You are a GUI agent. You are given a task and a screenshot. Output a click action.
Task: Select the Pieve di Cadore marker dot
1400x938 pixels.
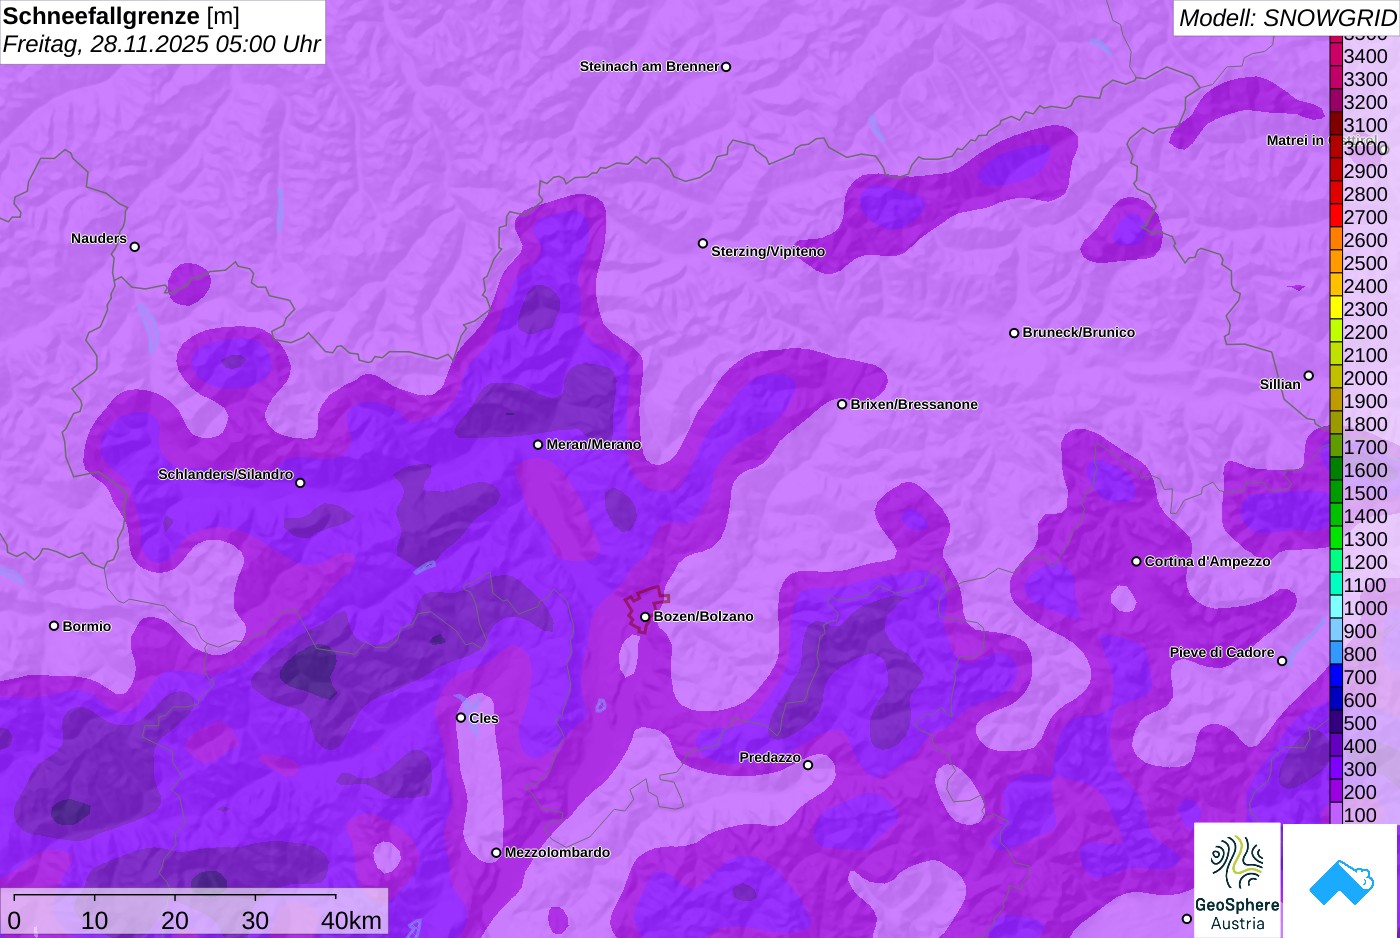click(x=1282, y=661)
